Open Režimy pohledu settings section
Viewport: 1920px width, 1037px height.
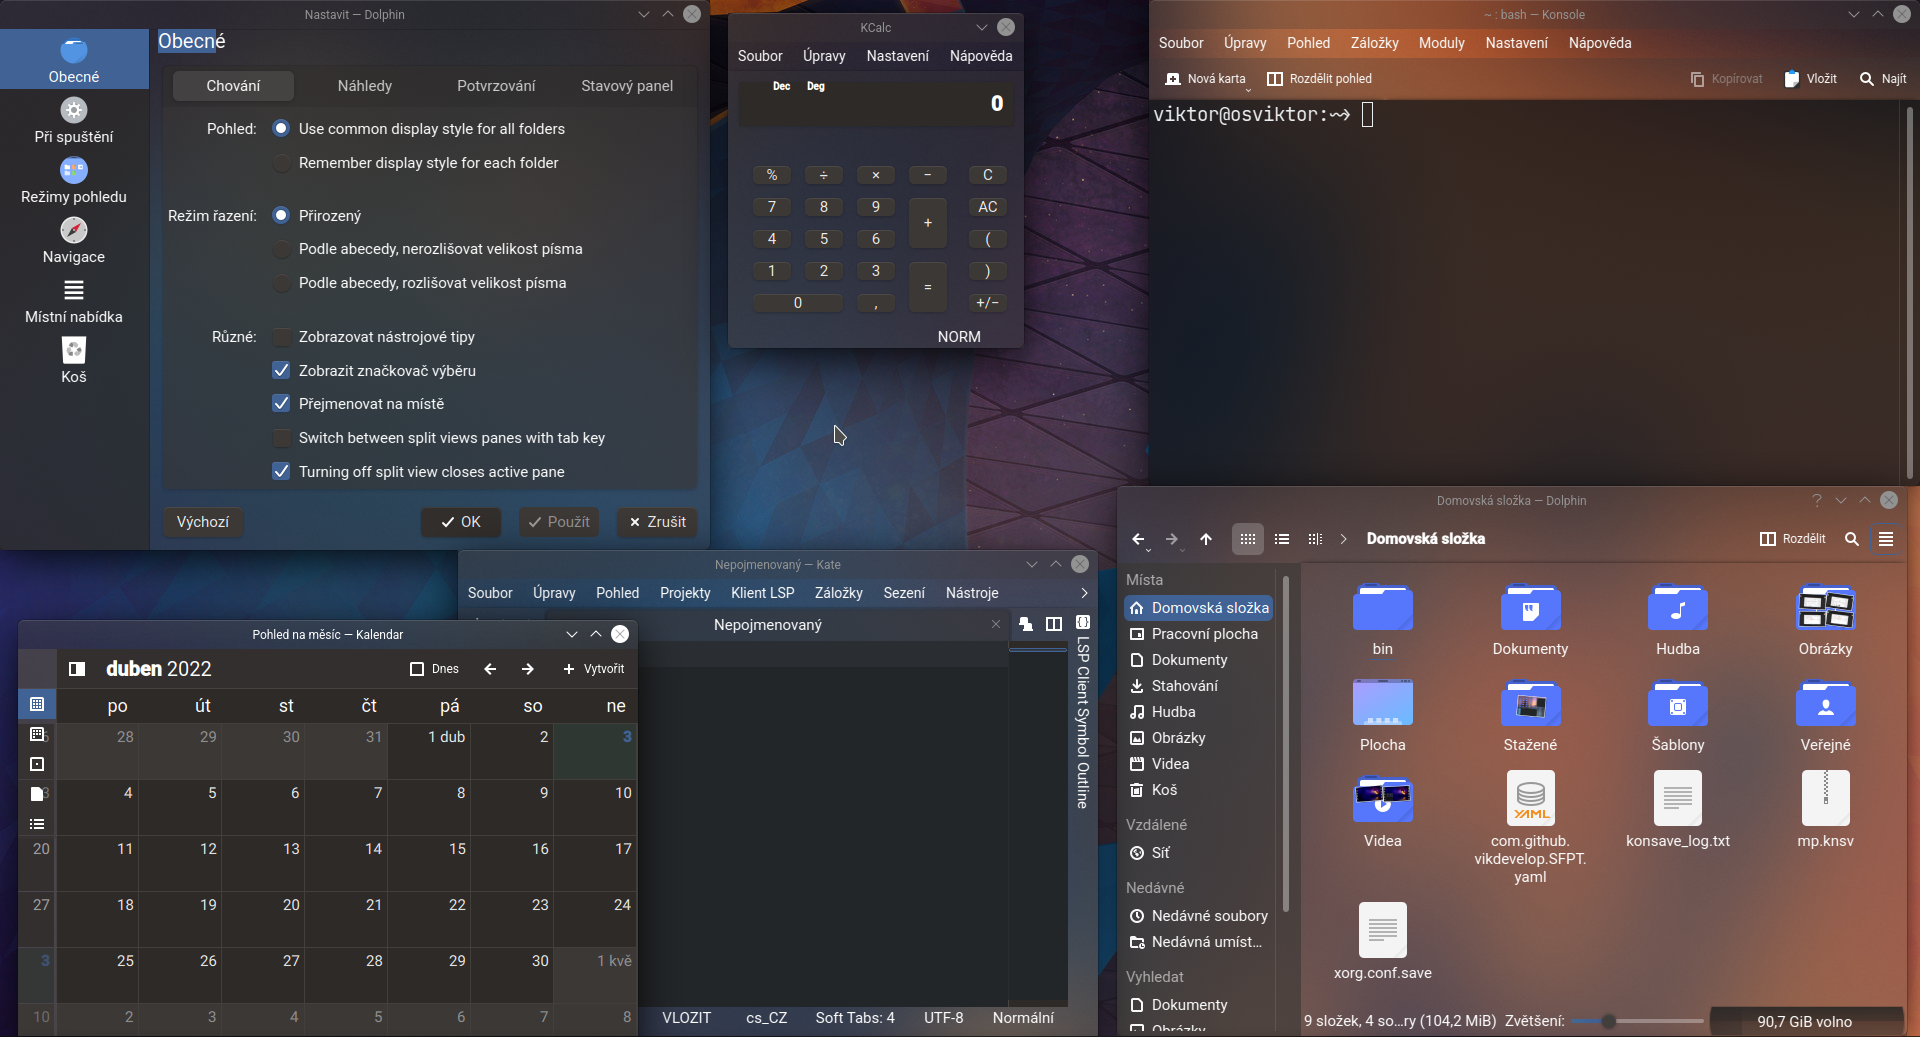(x=74, y=180)
